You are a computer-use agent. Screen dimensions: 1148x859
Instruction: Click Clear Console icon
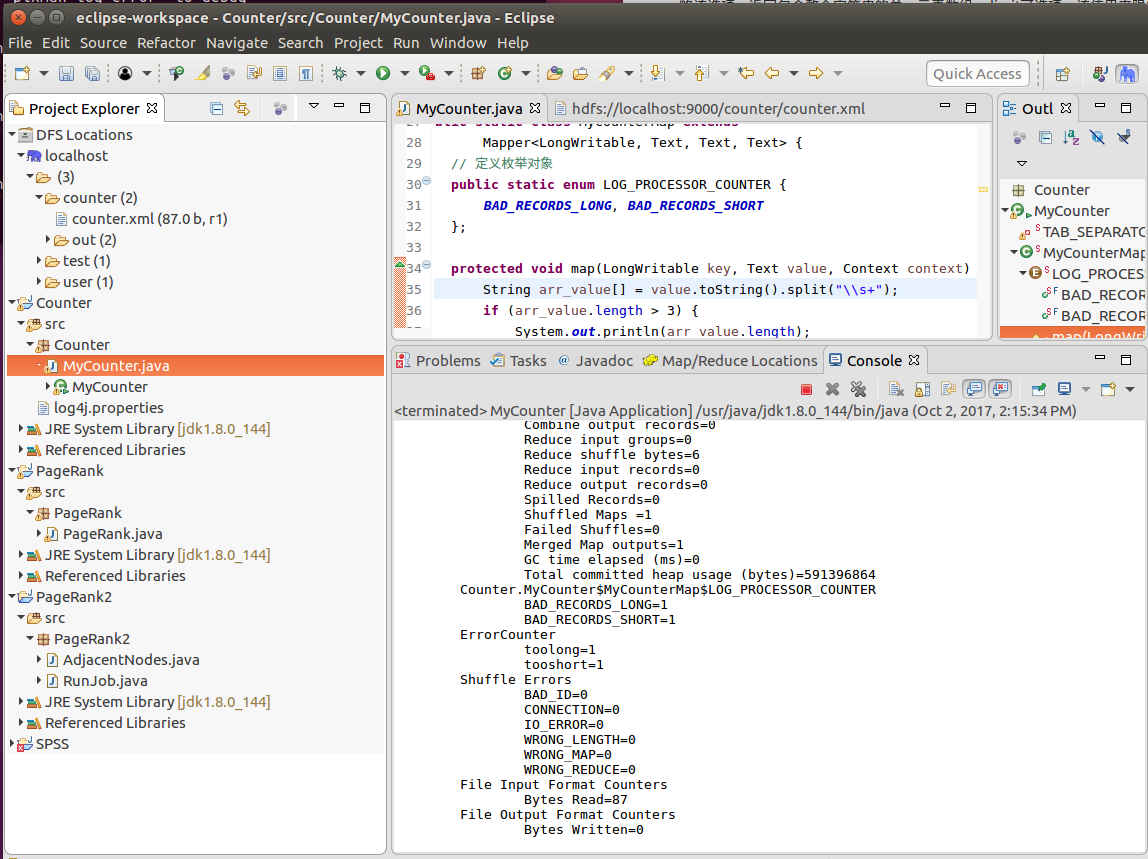click(x=896, y=389)
